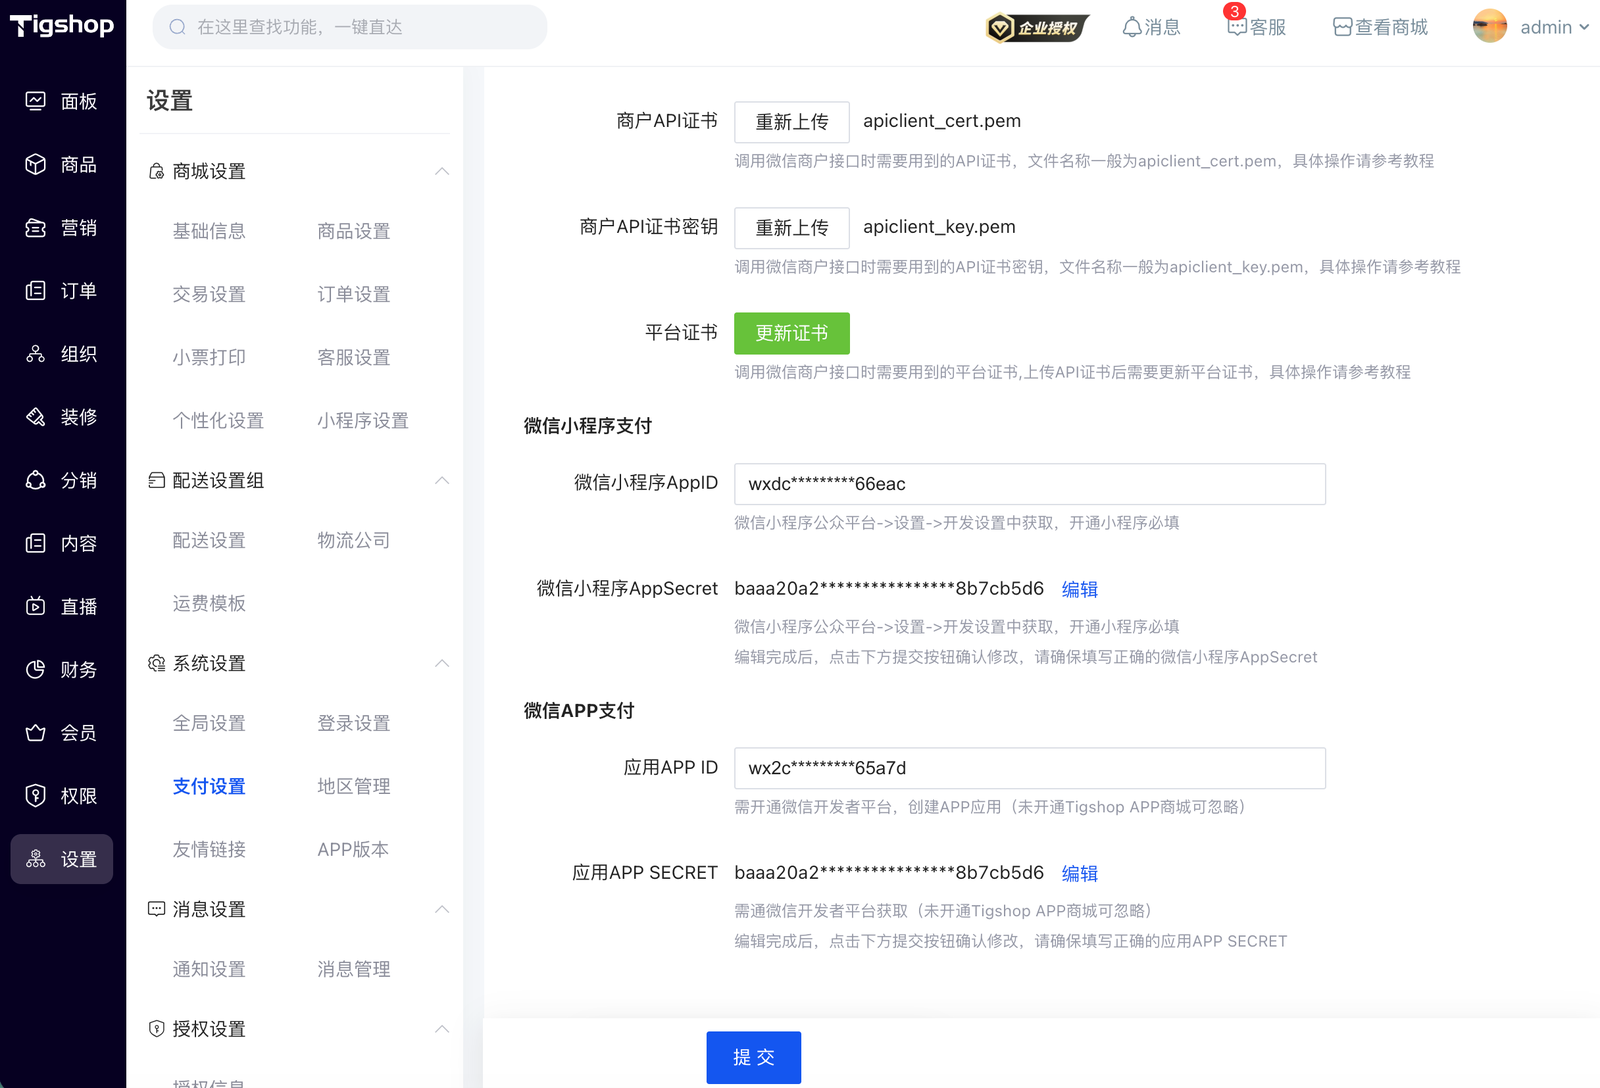This screenshot has width=1600, height=1088.
Task: Open the admin user dropdown
Action: point(1532,27)
